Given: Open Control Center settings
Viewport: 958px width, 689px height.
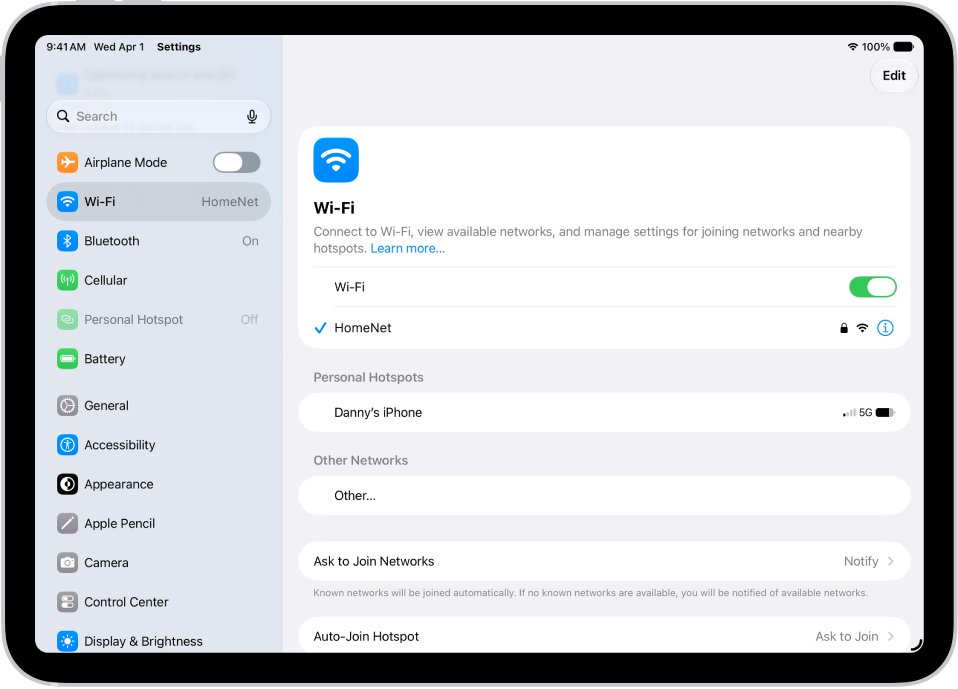Looking at the screenshot, I should [158, 602].
